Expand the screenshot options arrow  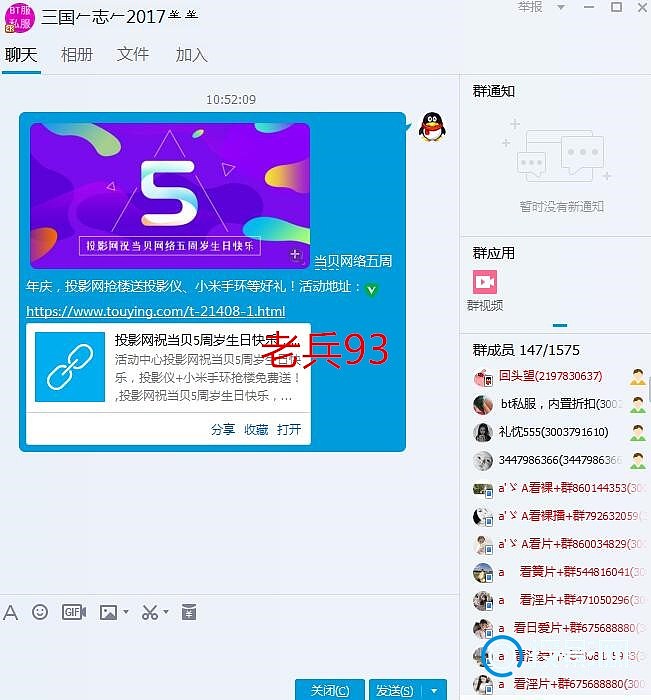166,612
